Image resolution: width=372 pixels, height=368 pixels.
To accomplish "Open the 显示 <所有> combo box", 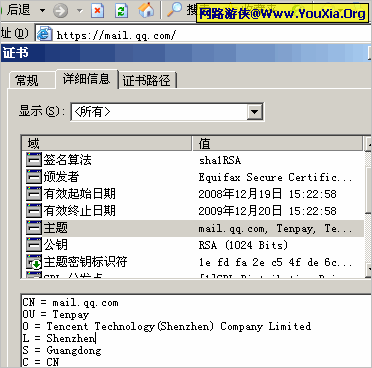I will [167, 112].
